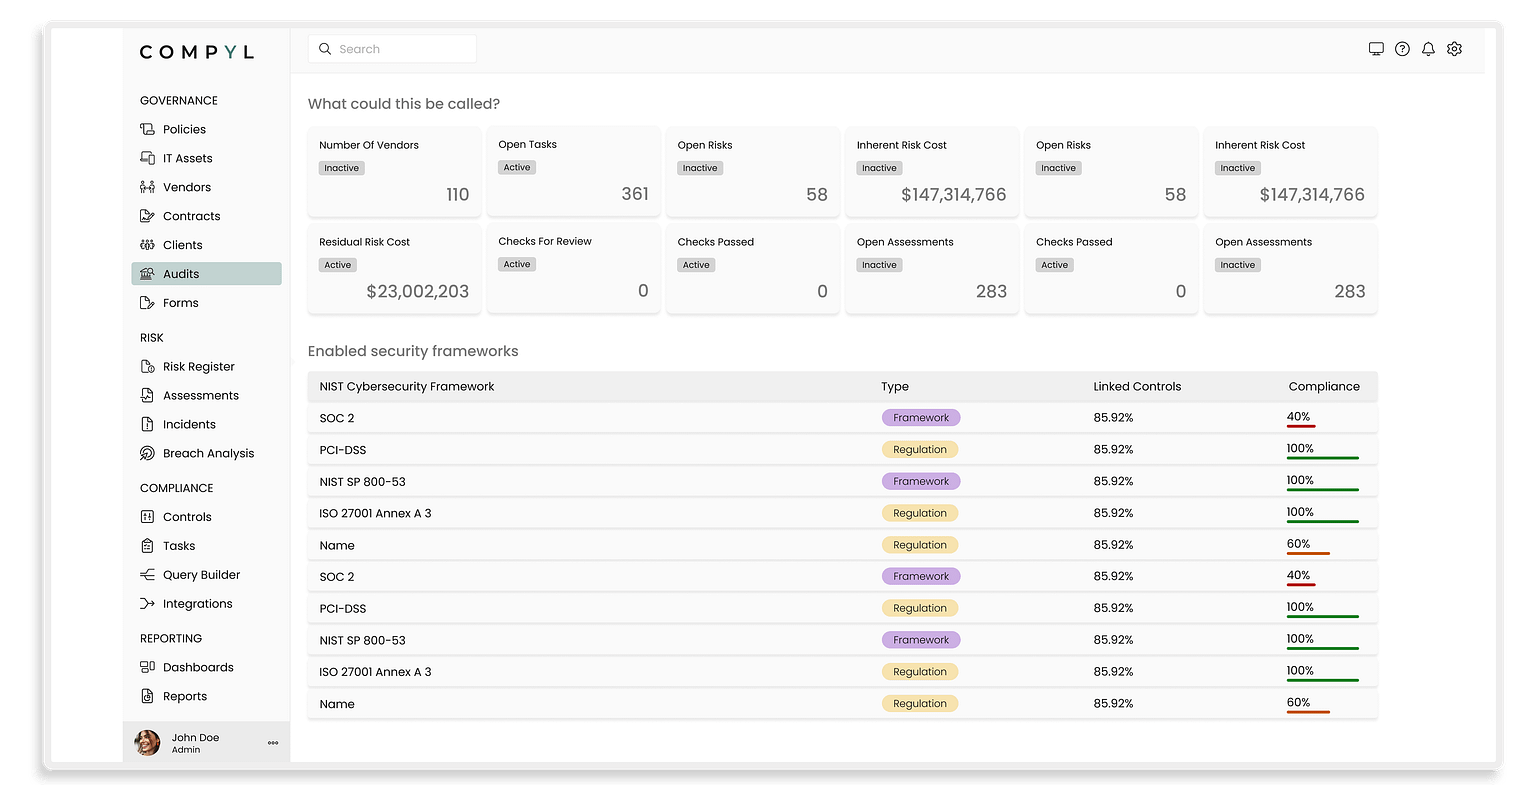This screenshot has width=1536, height=785.
Task: Click the Open Tasks card showing 361
Action: 573,171
